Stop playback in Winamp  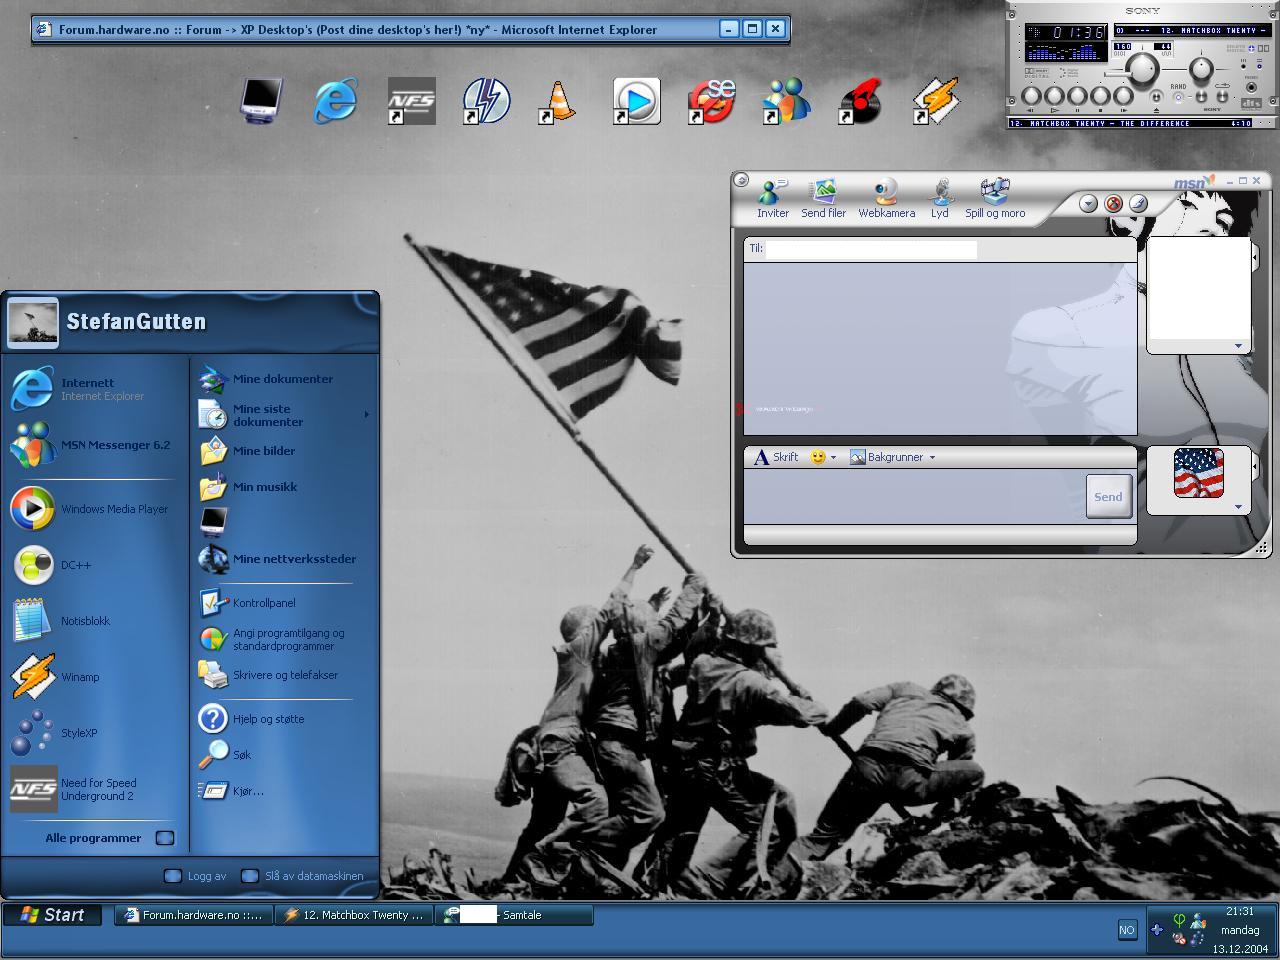point(1100,96)
